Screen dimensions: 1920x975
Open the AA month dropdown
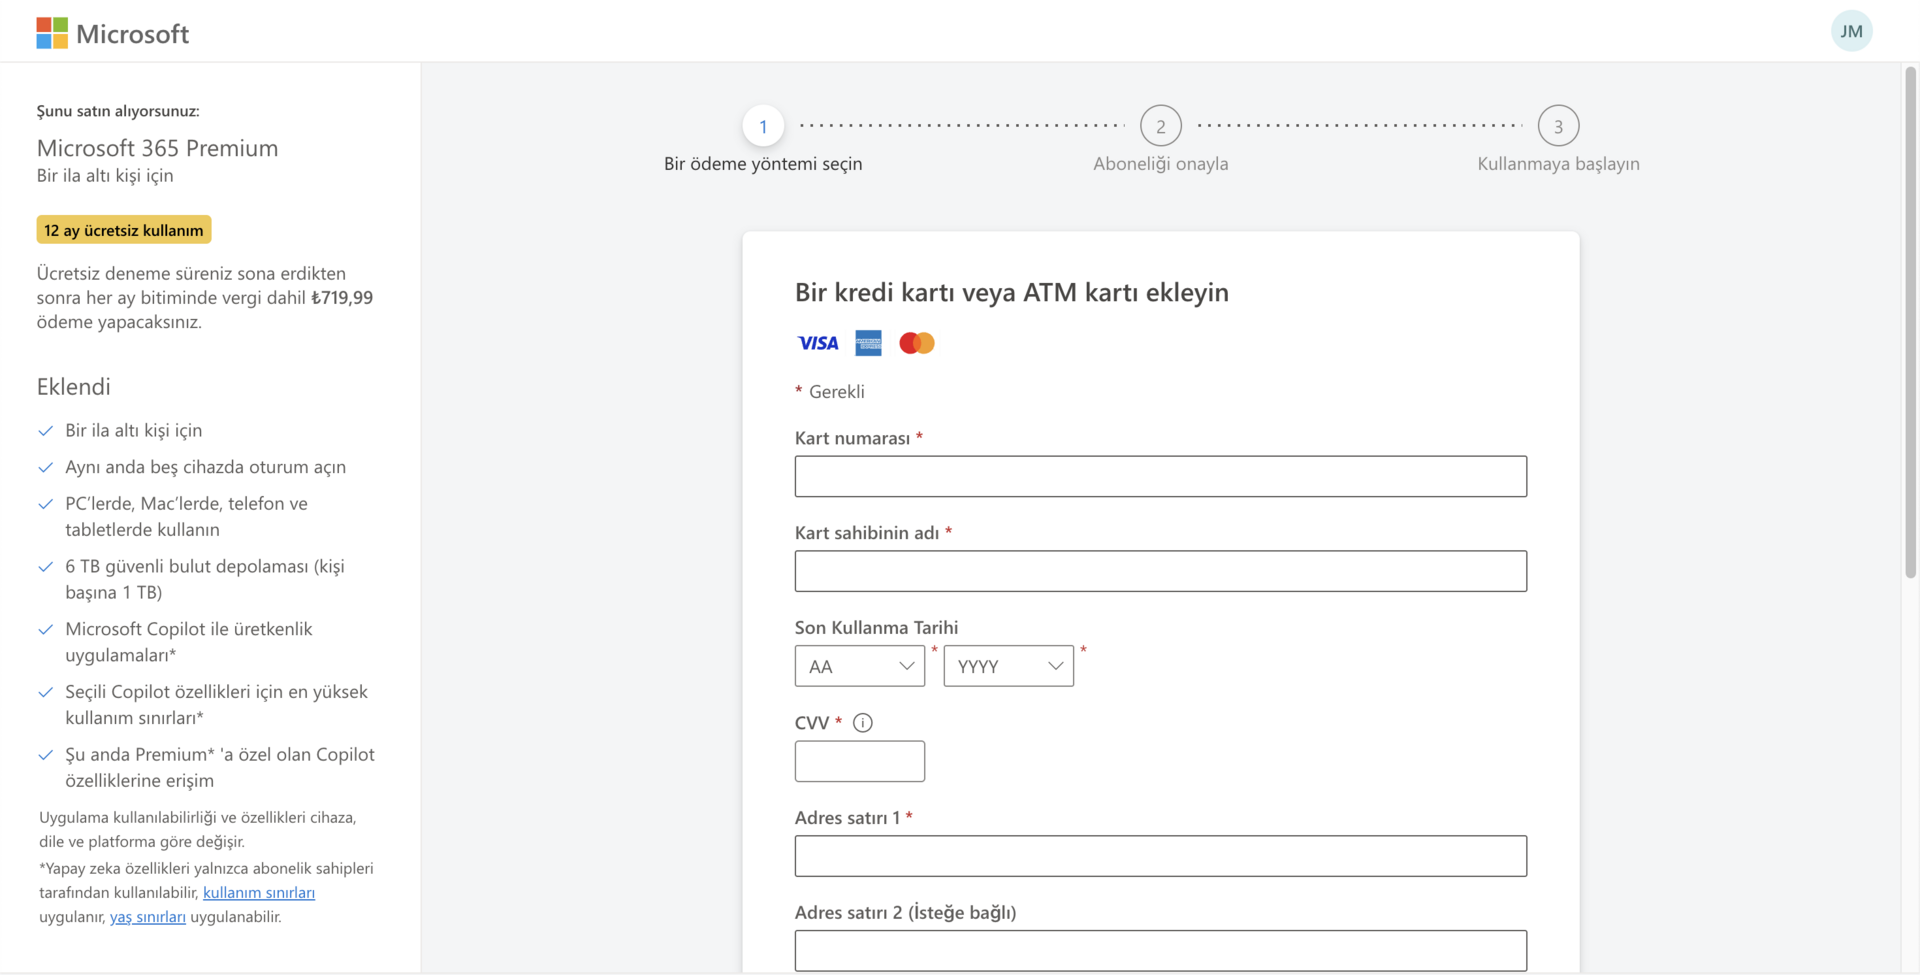(x=860, y=666)
